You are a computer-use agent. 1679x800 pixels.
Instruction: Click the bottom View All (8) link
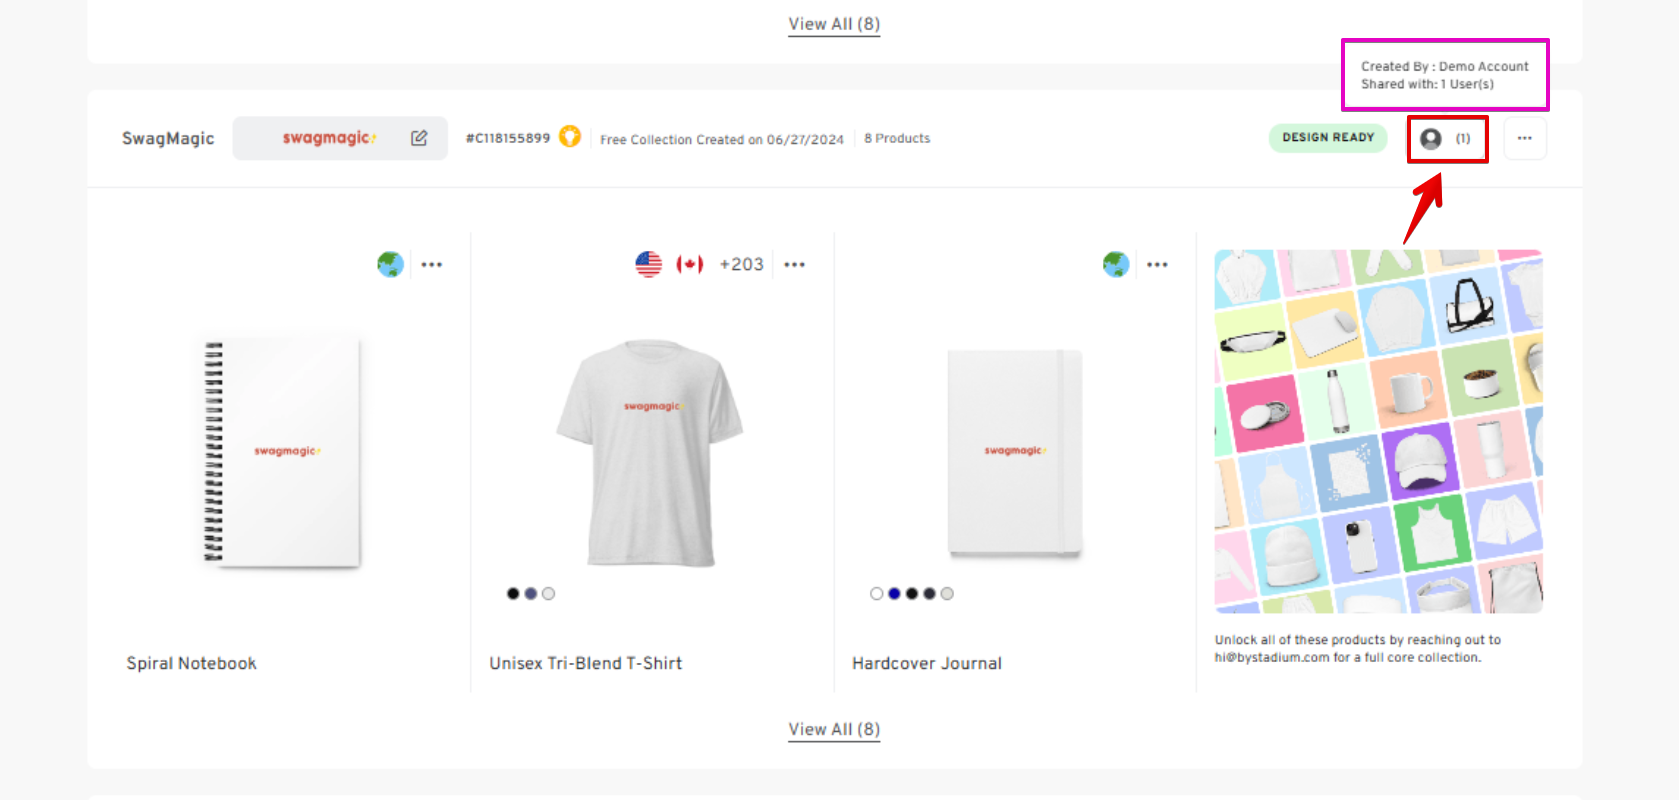point(834,729)
